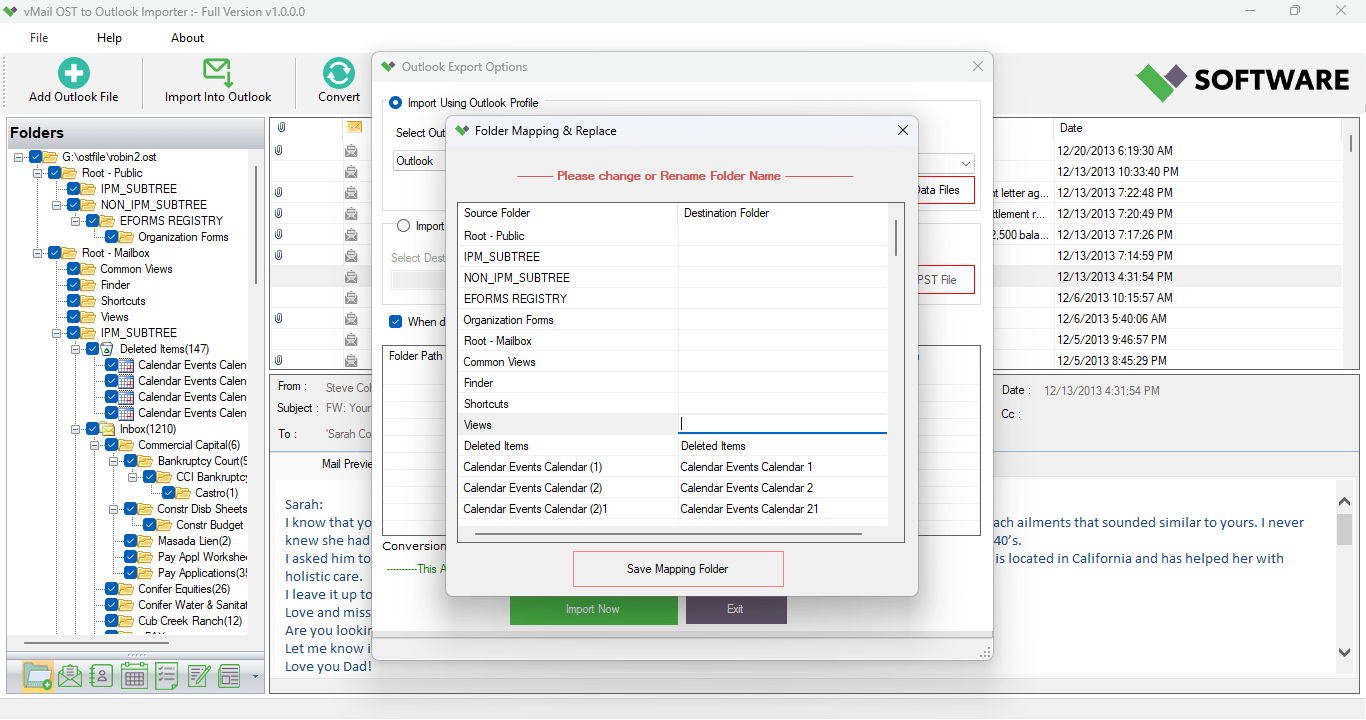Toggle the 'When d...' checkbox in export options
Screen dimensions: 1366x720
[396, 322]
